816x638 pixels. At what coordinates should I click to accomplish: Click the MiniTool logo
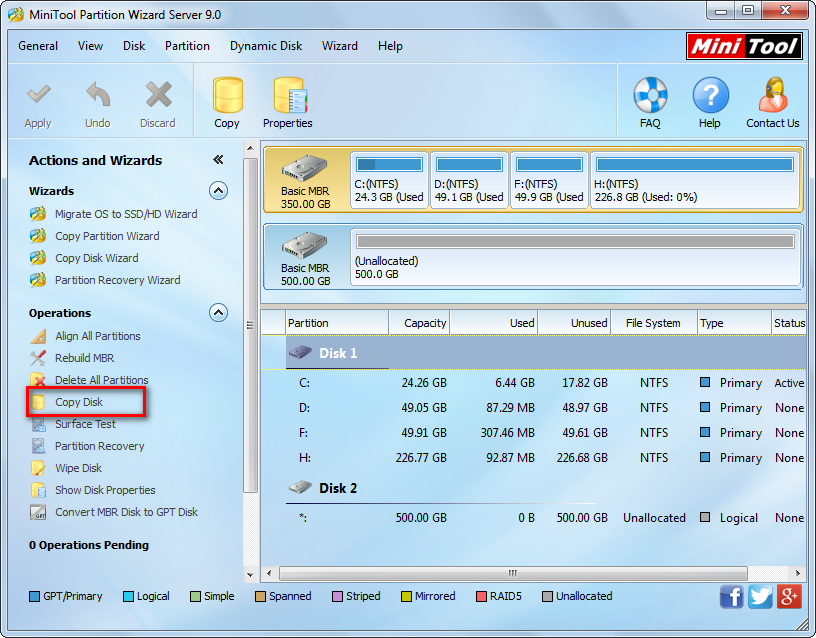[744, 46]
